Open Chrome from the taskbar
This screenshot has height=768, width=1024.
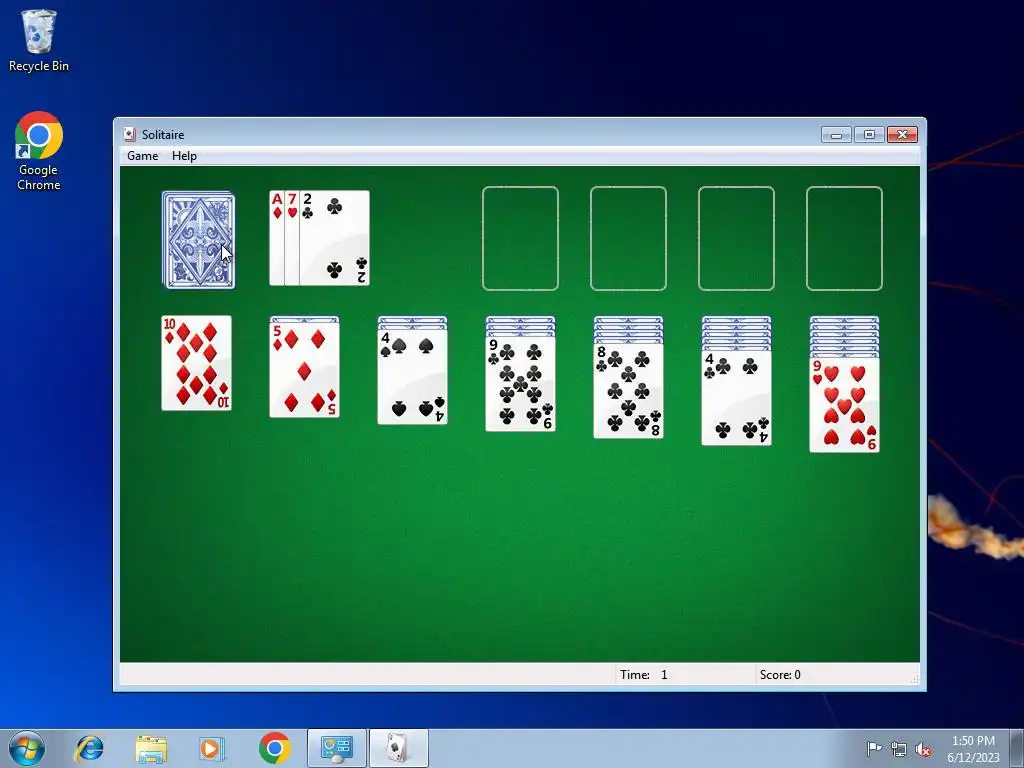coord(274,748)
